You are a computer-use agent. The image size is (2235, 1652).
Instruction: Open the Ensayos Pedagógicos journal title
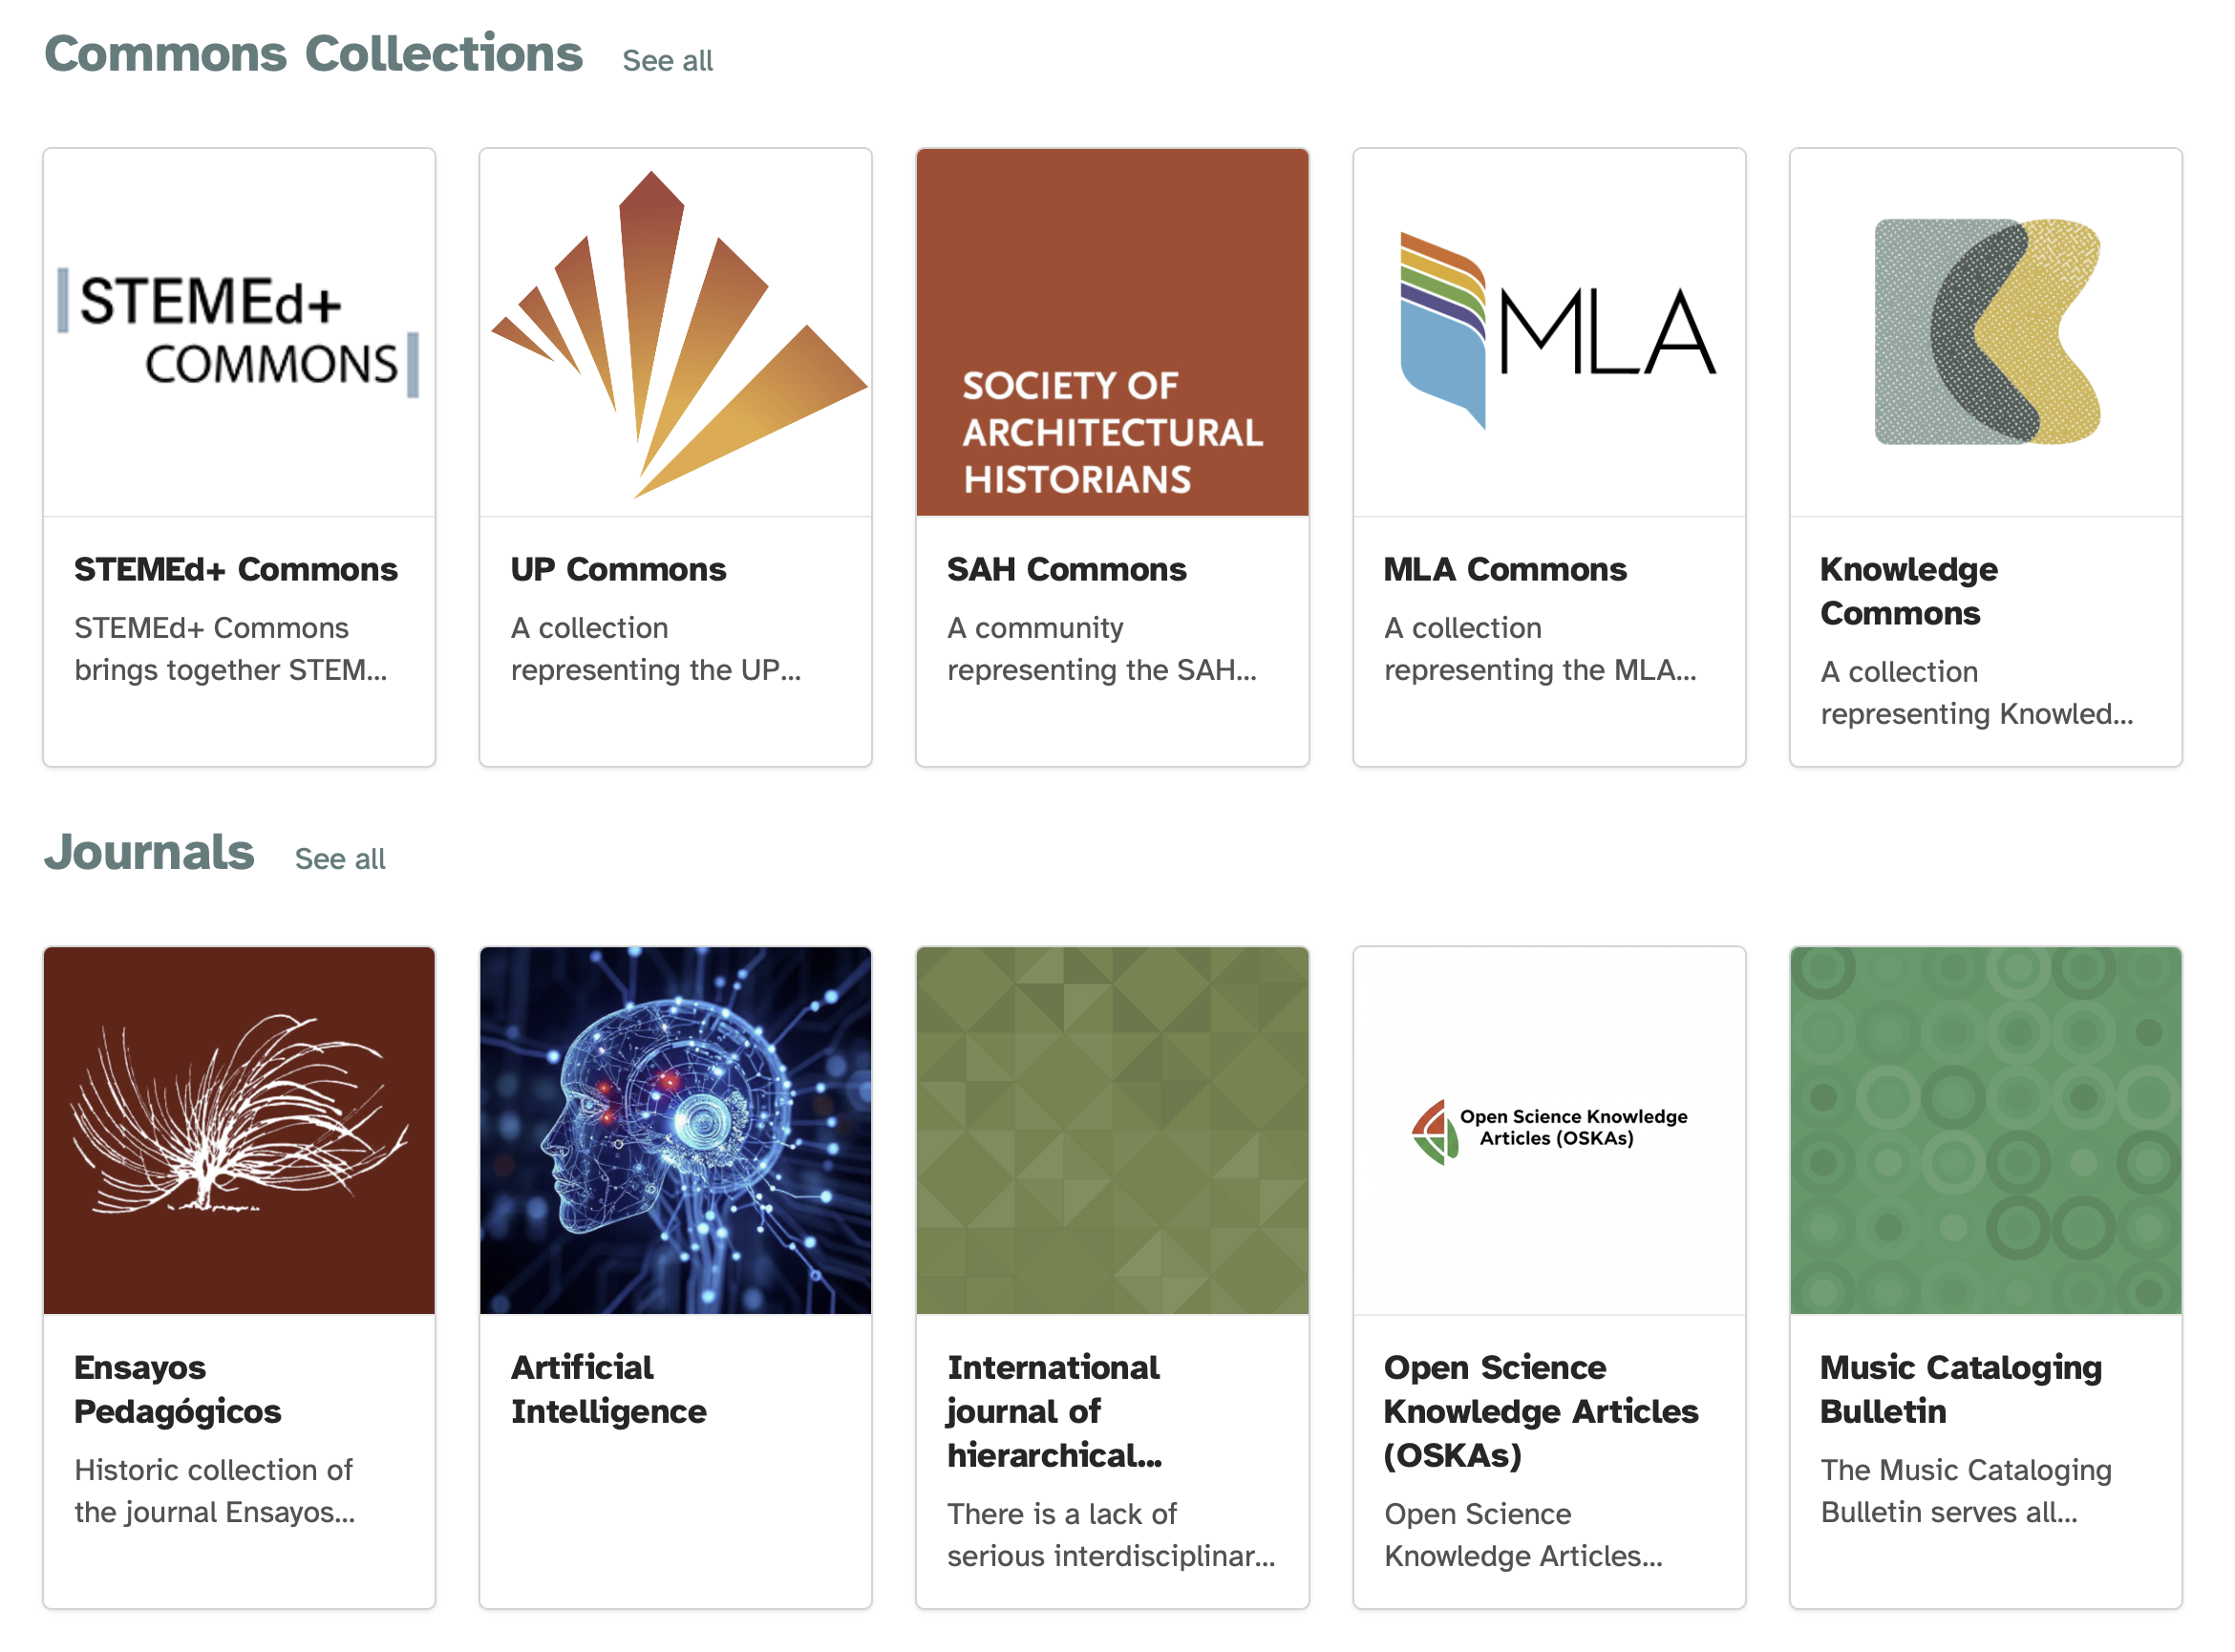click(x=177, y=1388)
